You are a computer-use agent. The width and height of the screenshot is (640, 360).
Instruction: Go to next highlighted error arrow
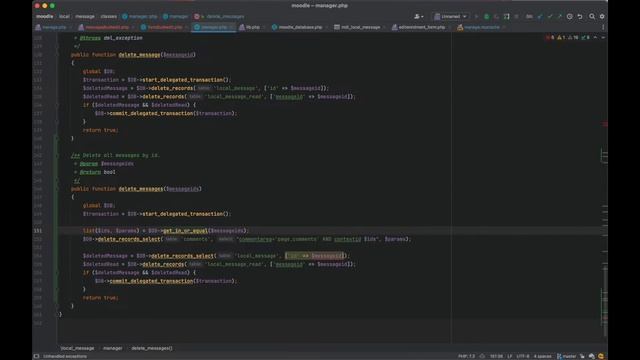click(x=603, y=38)
